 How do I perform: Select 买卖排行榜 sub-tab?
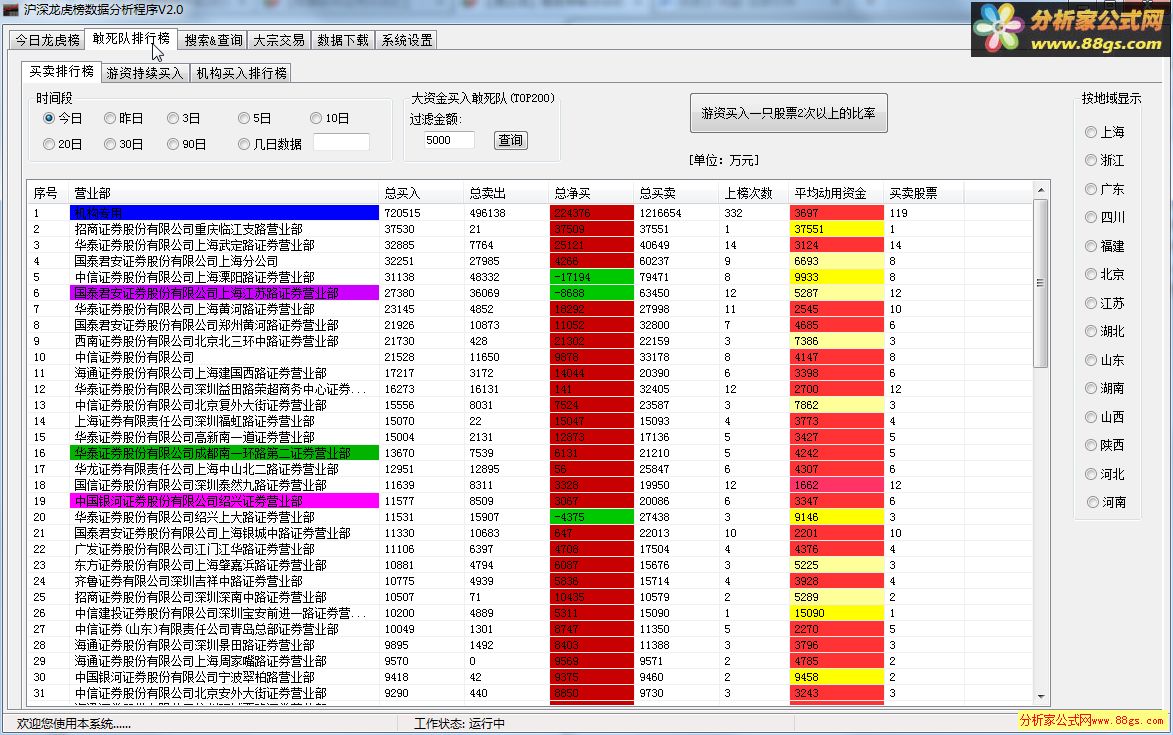click(61, 72)
